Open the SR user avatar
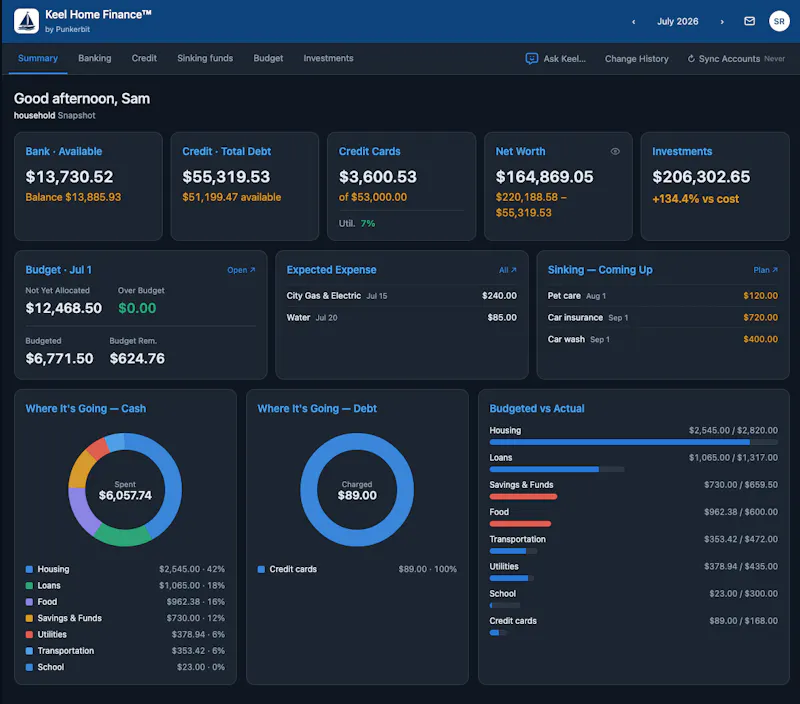800x704 pixels. point(779,21)
